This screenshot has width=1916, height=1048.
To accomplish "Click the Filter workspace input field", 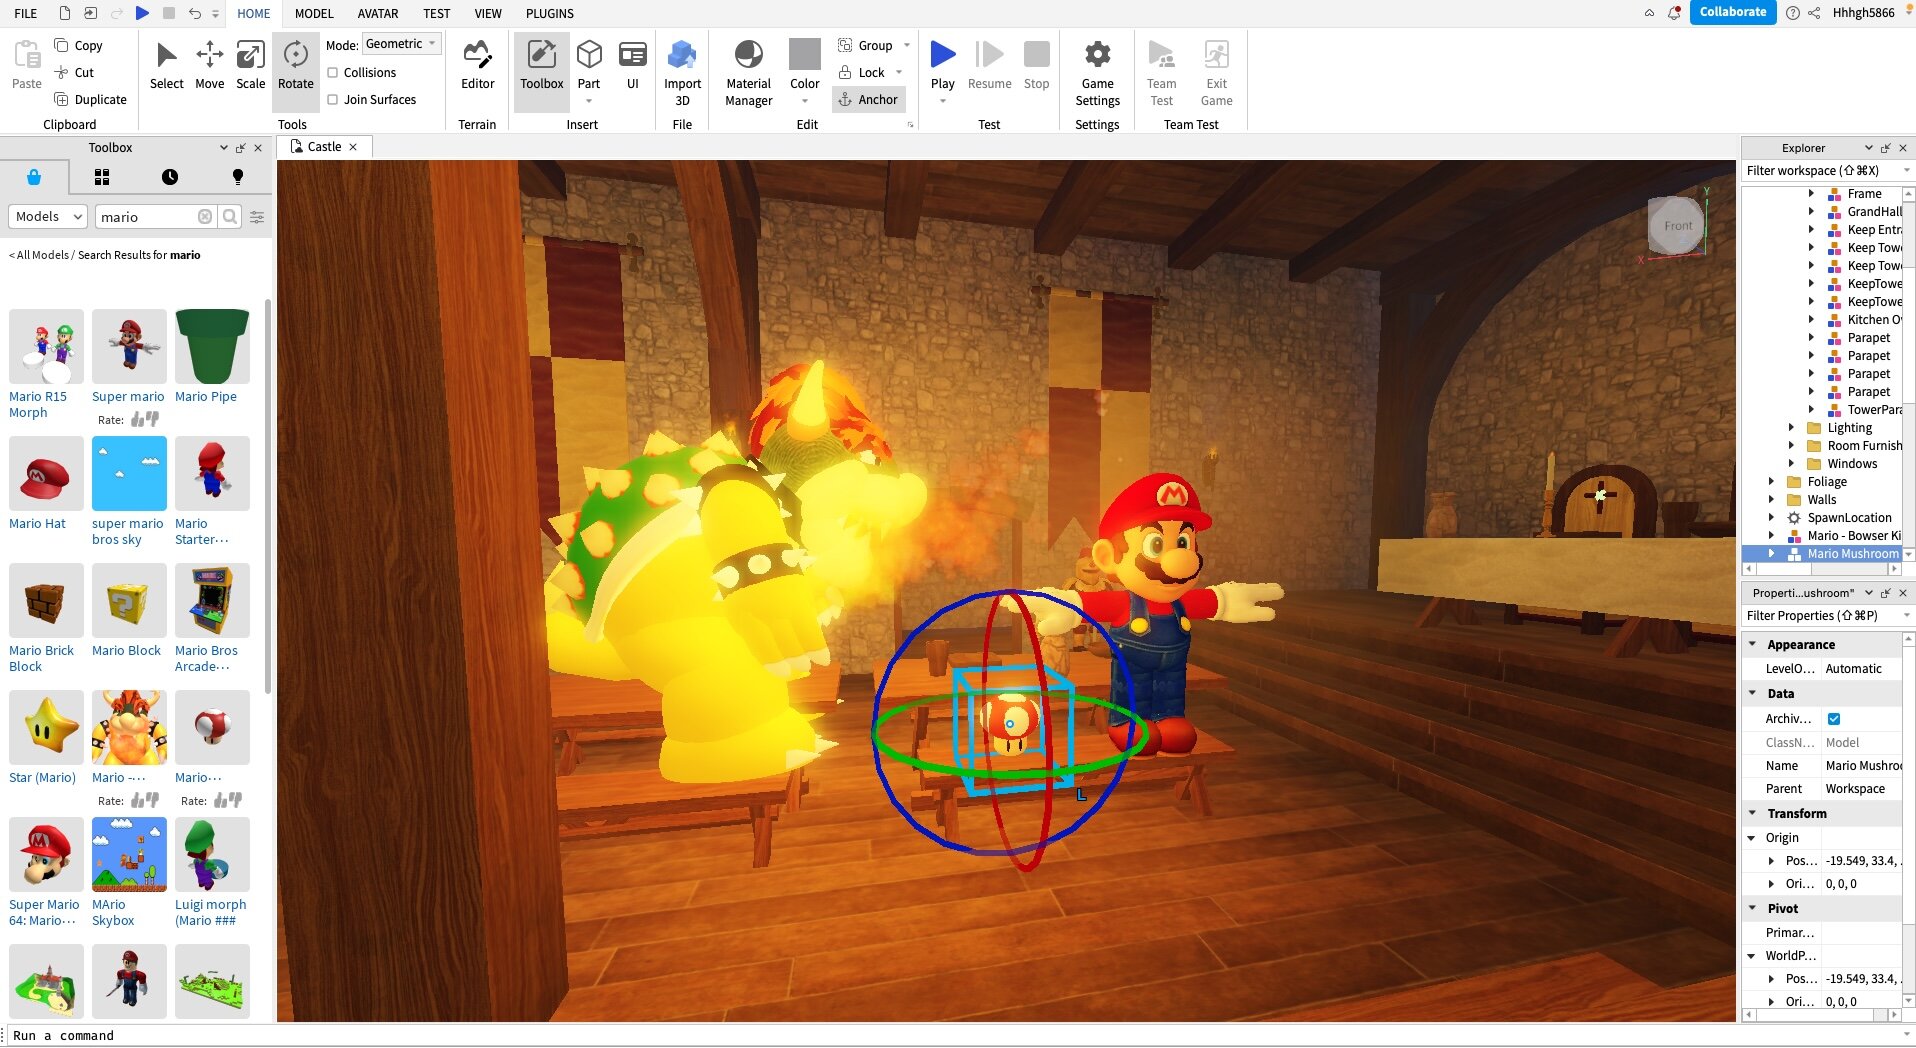I will [x=1820, y=171].
